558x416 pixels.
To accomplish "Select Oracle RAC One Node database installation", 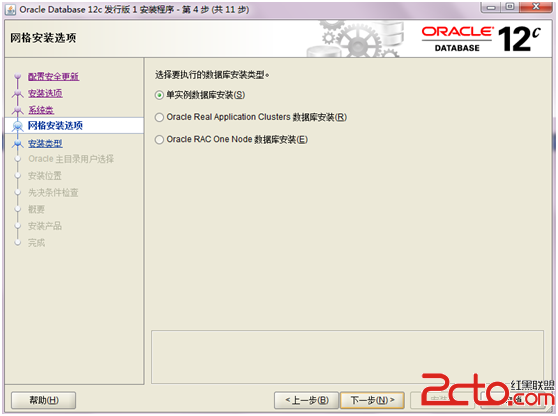I will [x=159, y=139].
